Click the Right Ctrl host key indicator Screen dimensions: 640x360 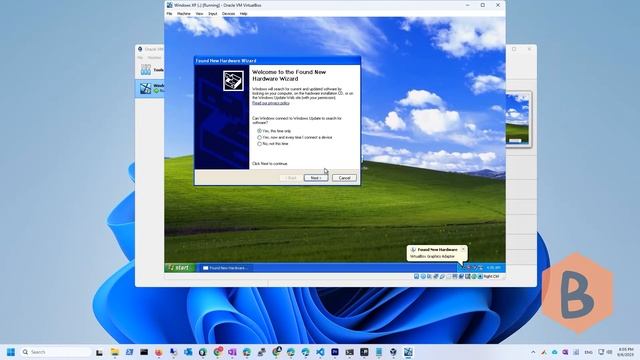click(x=491, y=276)
